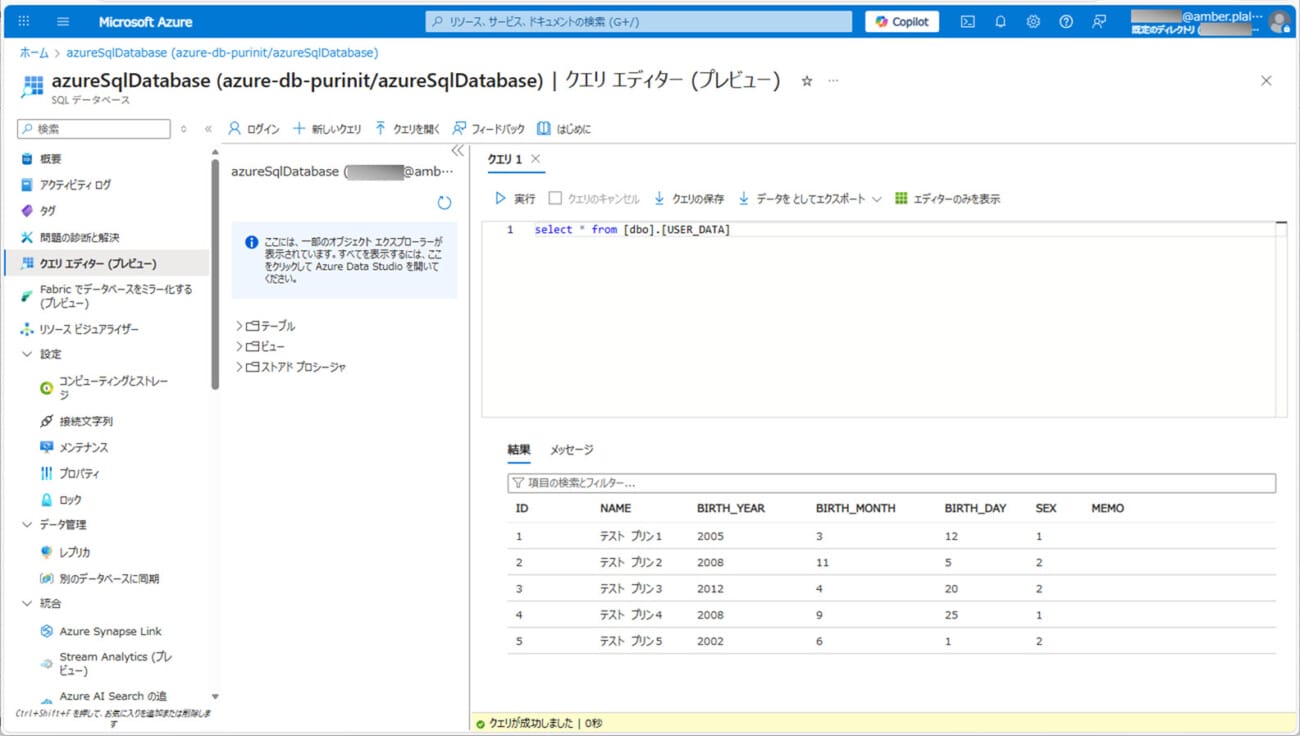Screen dimensions: 1300x736
Task: Expand the ストアド プロシージャ node
Action: [x=239, y=367]
